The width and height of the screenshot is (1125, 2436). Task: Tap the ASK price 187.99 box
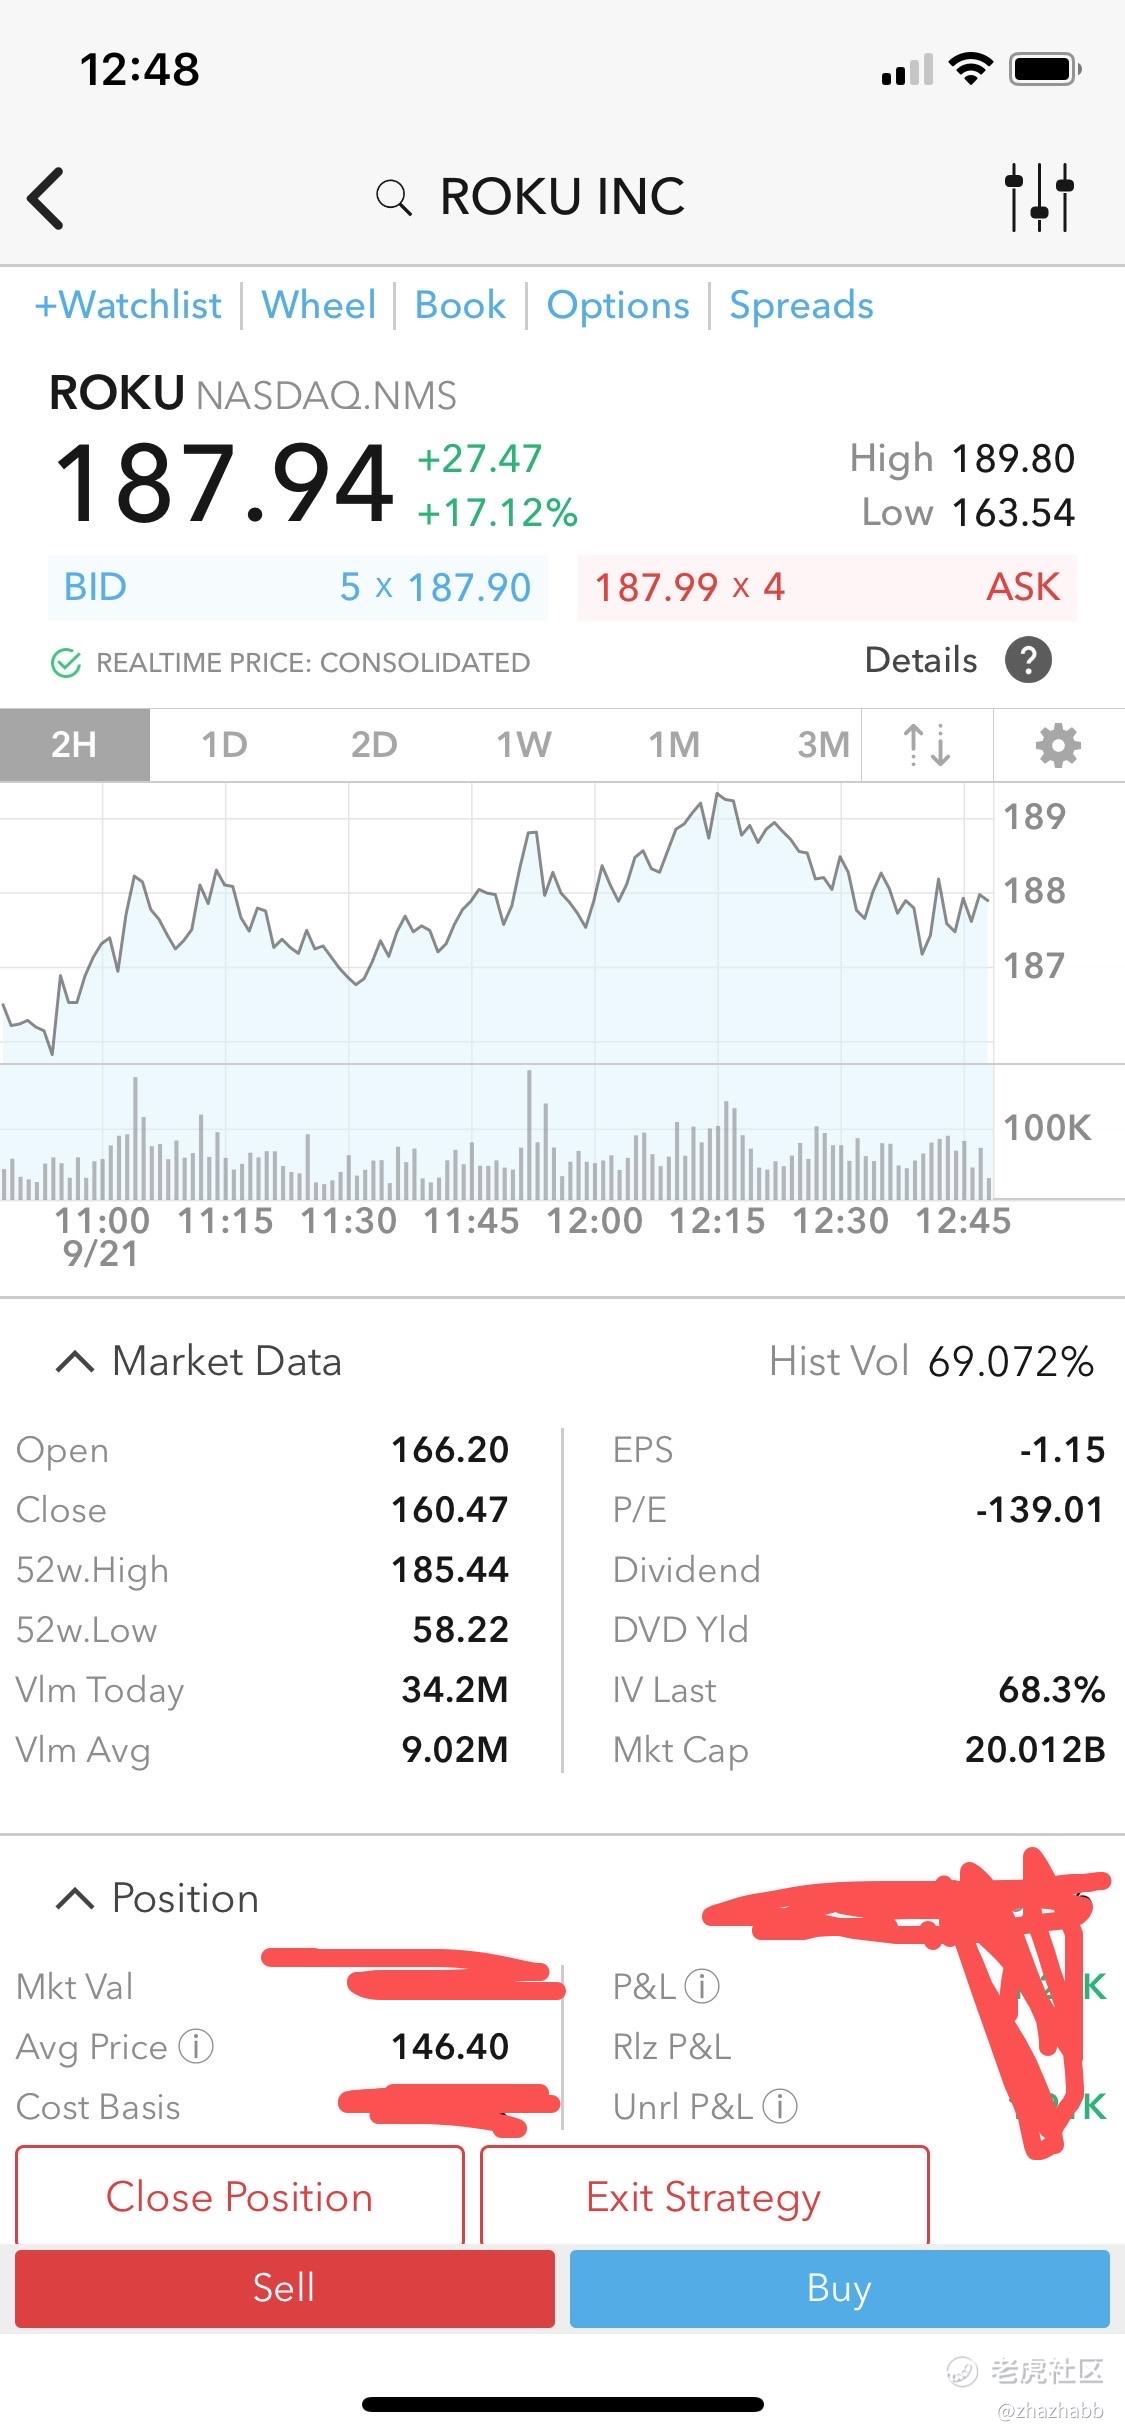pos(826,588)
